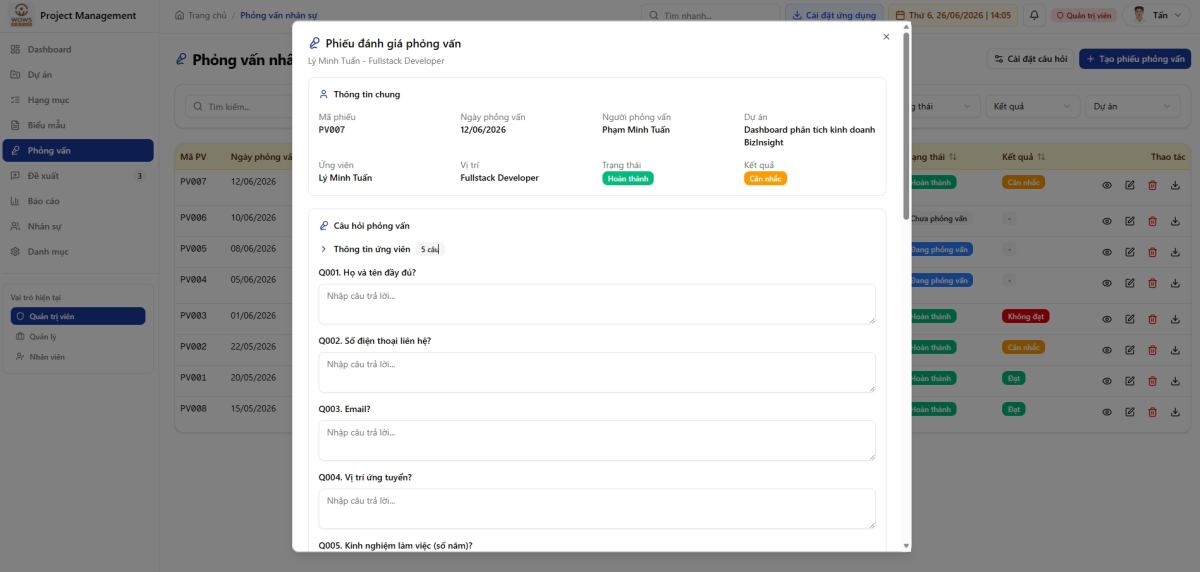
Task: Select the Quản trị viên role
Action: point(78,316)
